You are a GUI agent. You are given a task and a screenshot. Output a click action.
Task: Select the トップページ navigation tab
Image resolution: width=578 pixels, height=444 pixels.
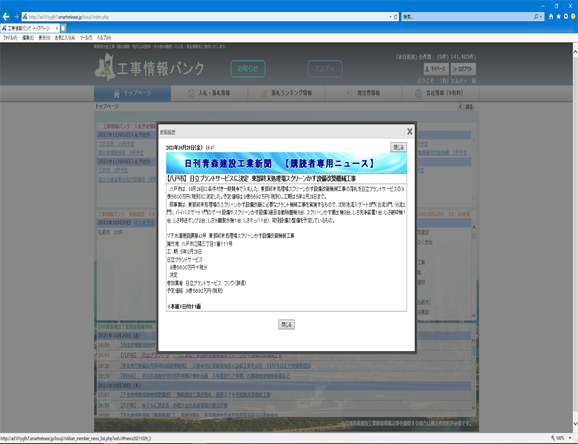[x=132, y=93]
